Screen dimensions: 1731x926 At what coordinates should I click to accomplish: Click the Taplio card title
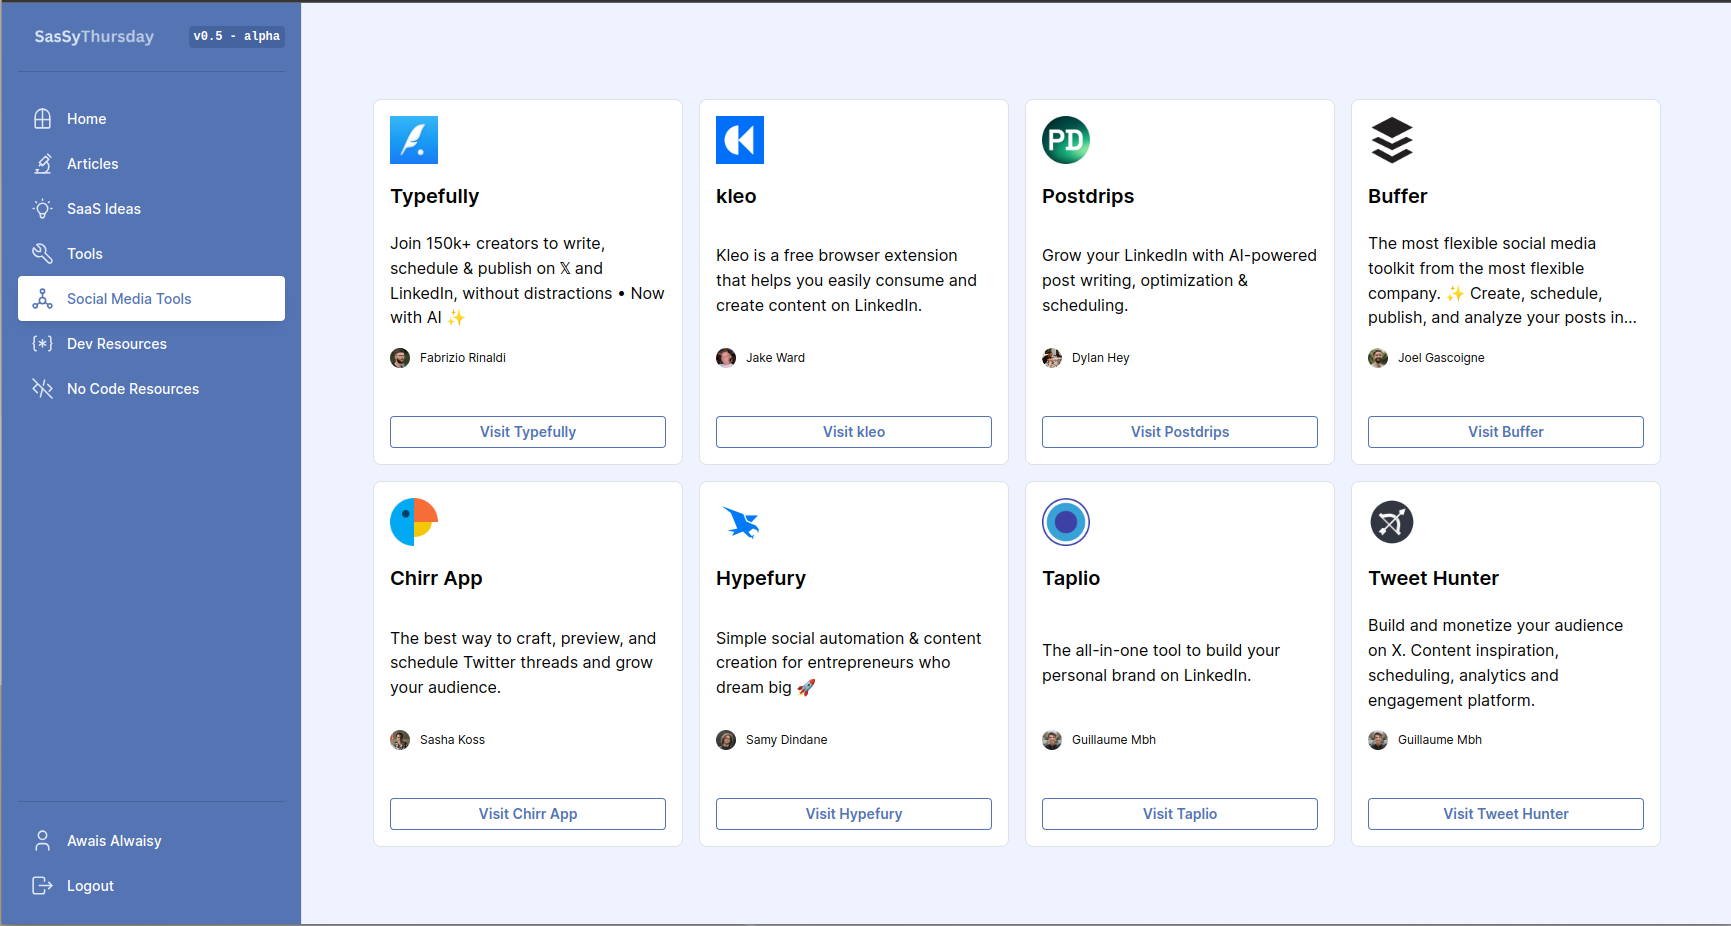tap(1071, 578)
